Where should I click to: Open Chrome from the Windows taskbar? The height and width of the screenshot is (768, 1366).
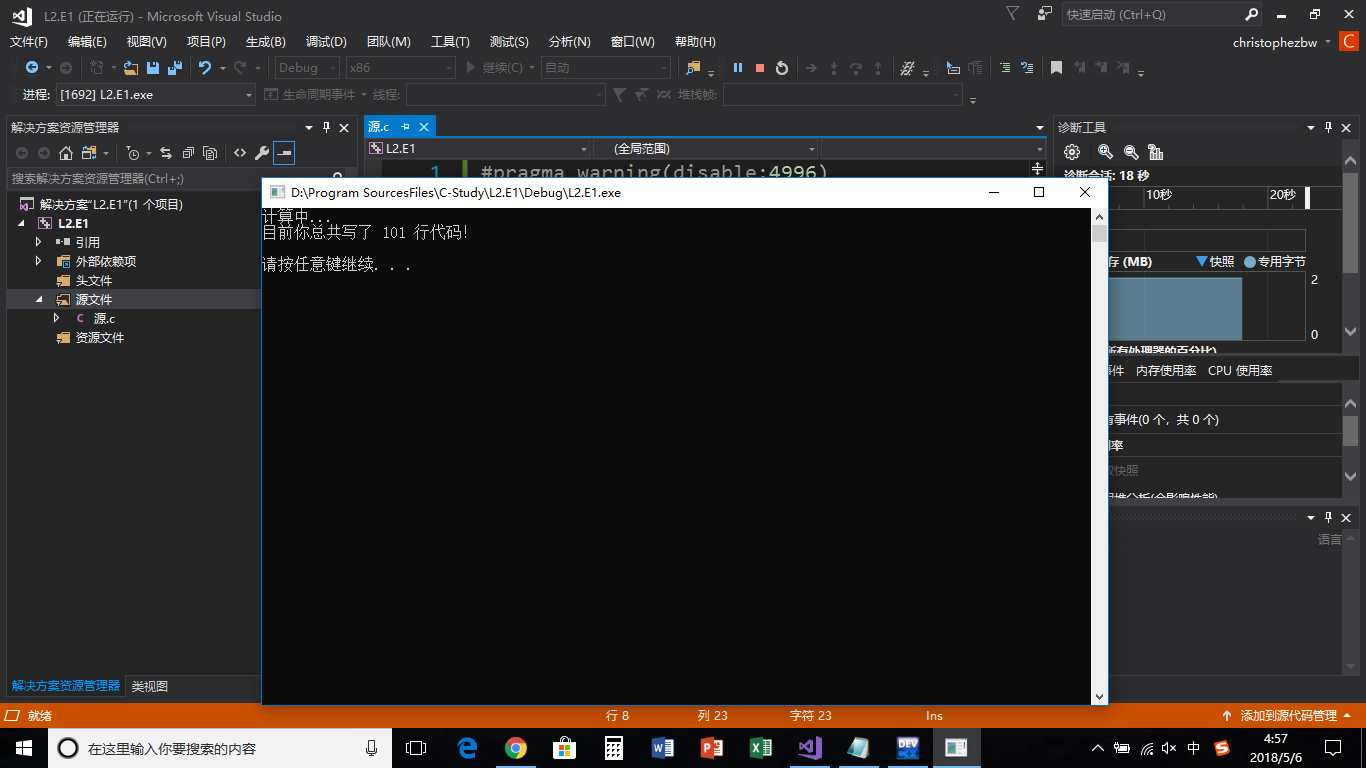(x=515, y=747)
